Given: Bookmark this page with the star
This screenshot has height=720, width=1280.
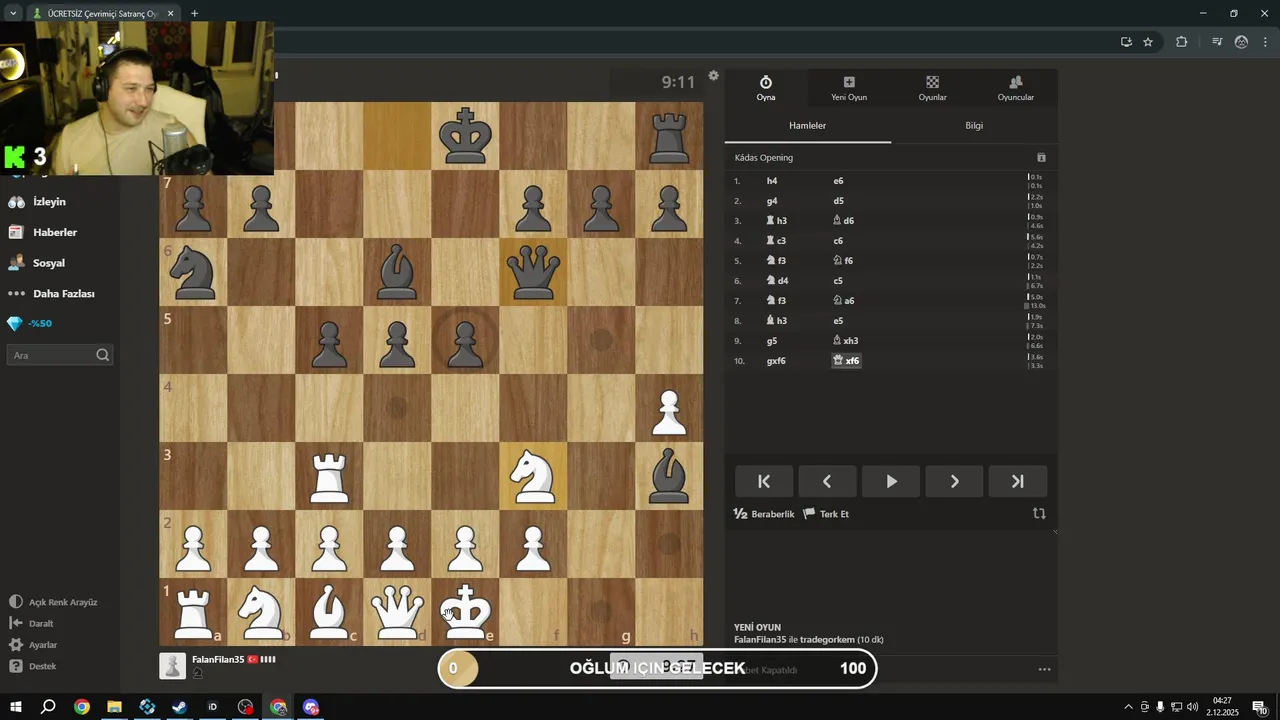Looking at the screenshot, I should tap(1148, 42).
